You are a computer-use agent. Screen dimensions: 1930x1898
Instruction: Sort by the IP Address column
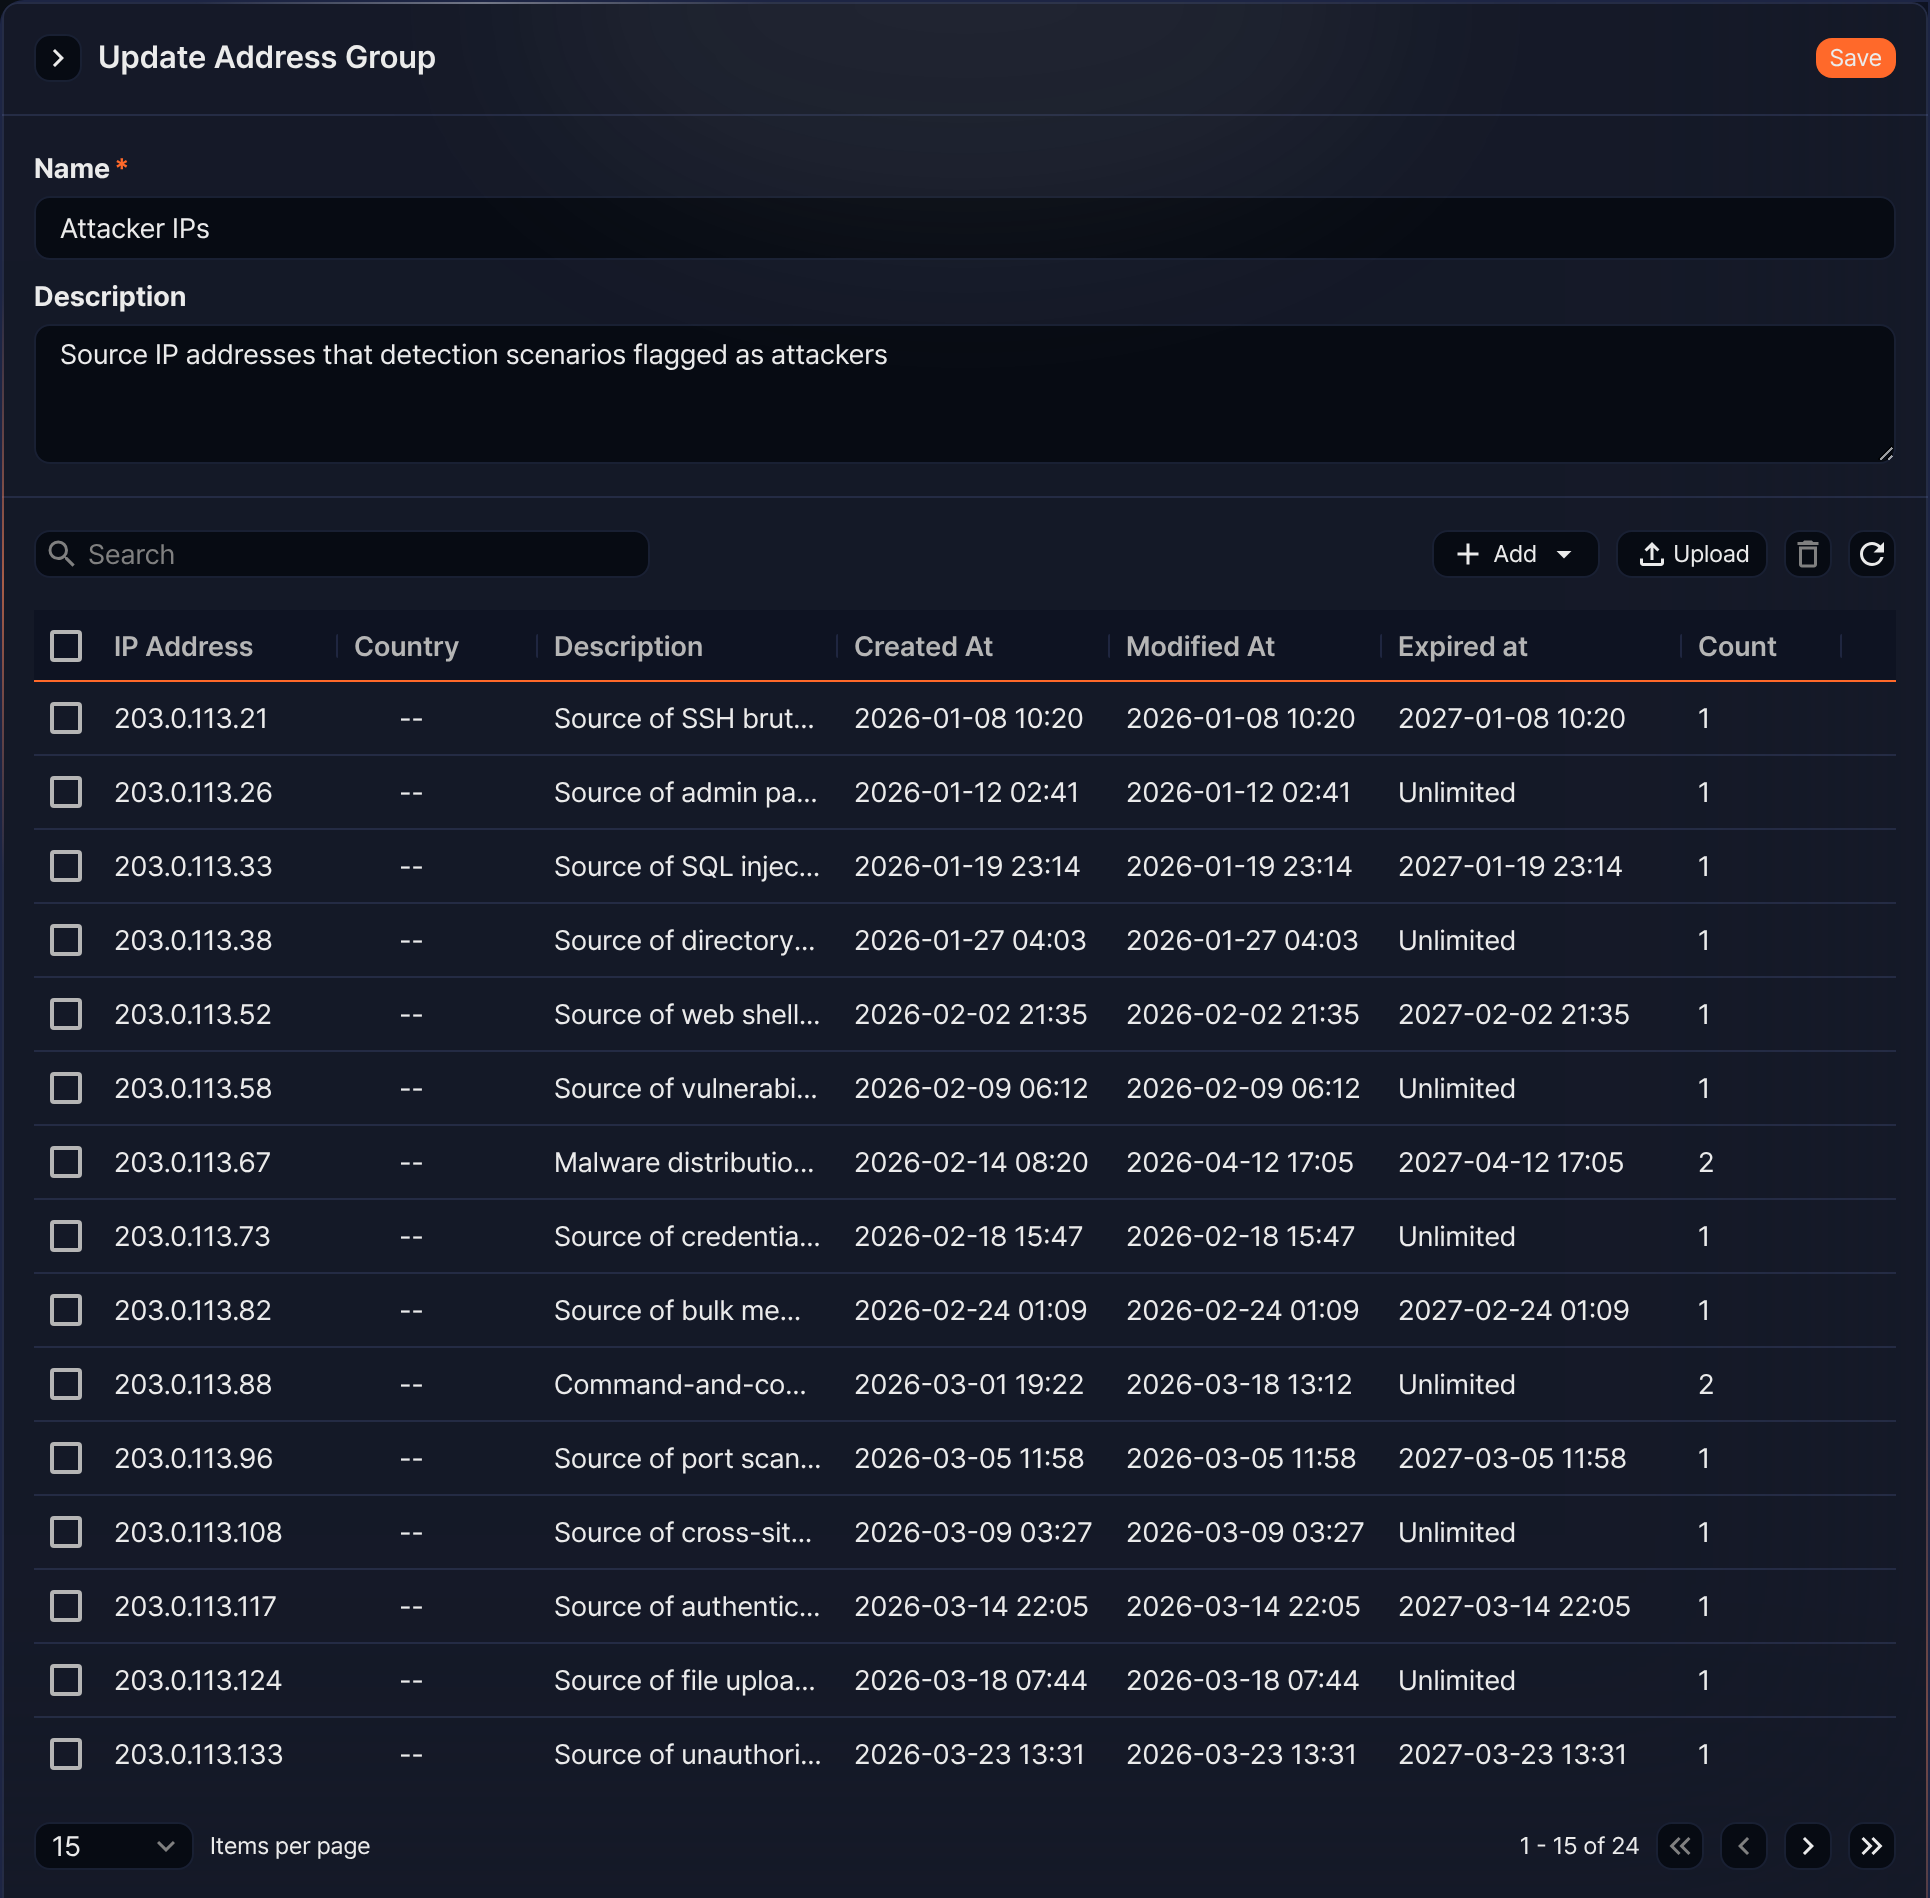point(183,646)
